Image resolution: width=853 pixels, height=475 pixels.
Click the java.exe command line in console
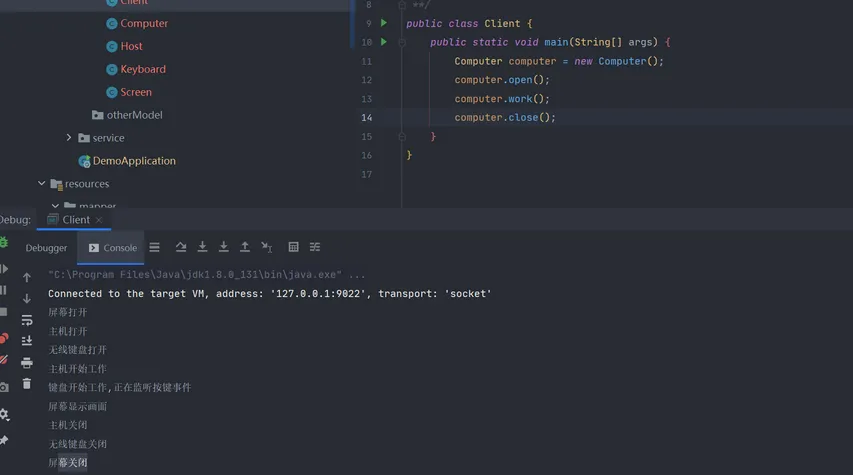[x=206, y=275]
